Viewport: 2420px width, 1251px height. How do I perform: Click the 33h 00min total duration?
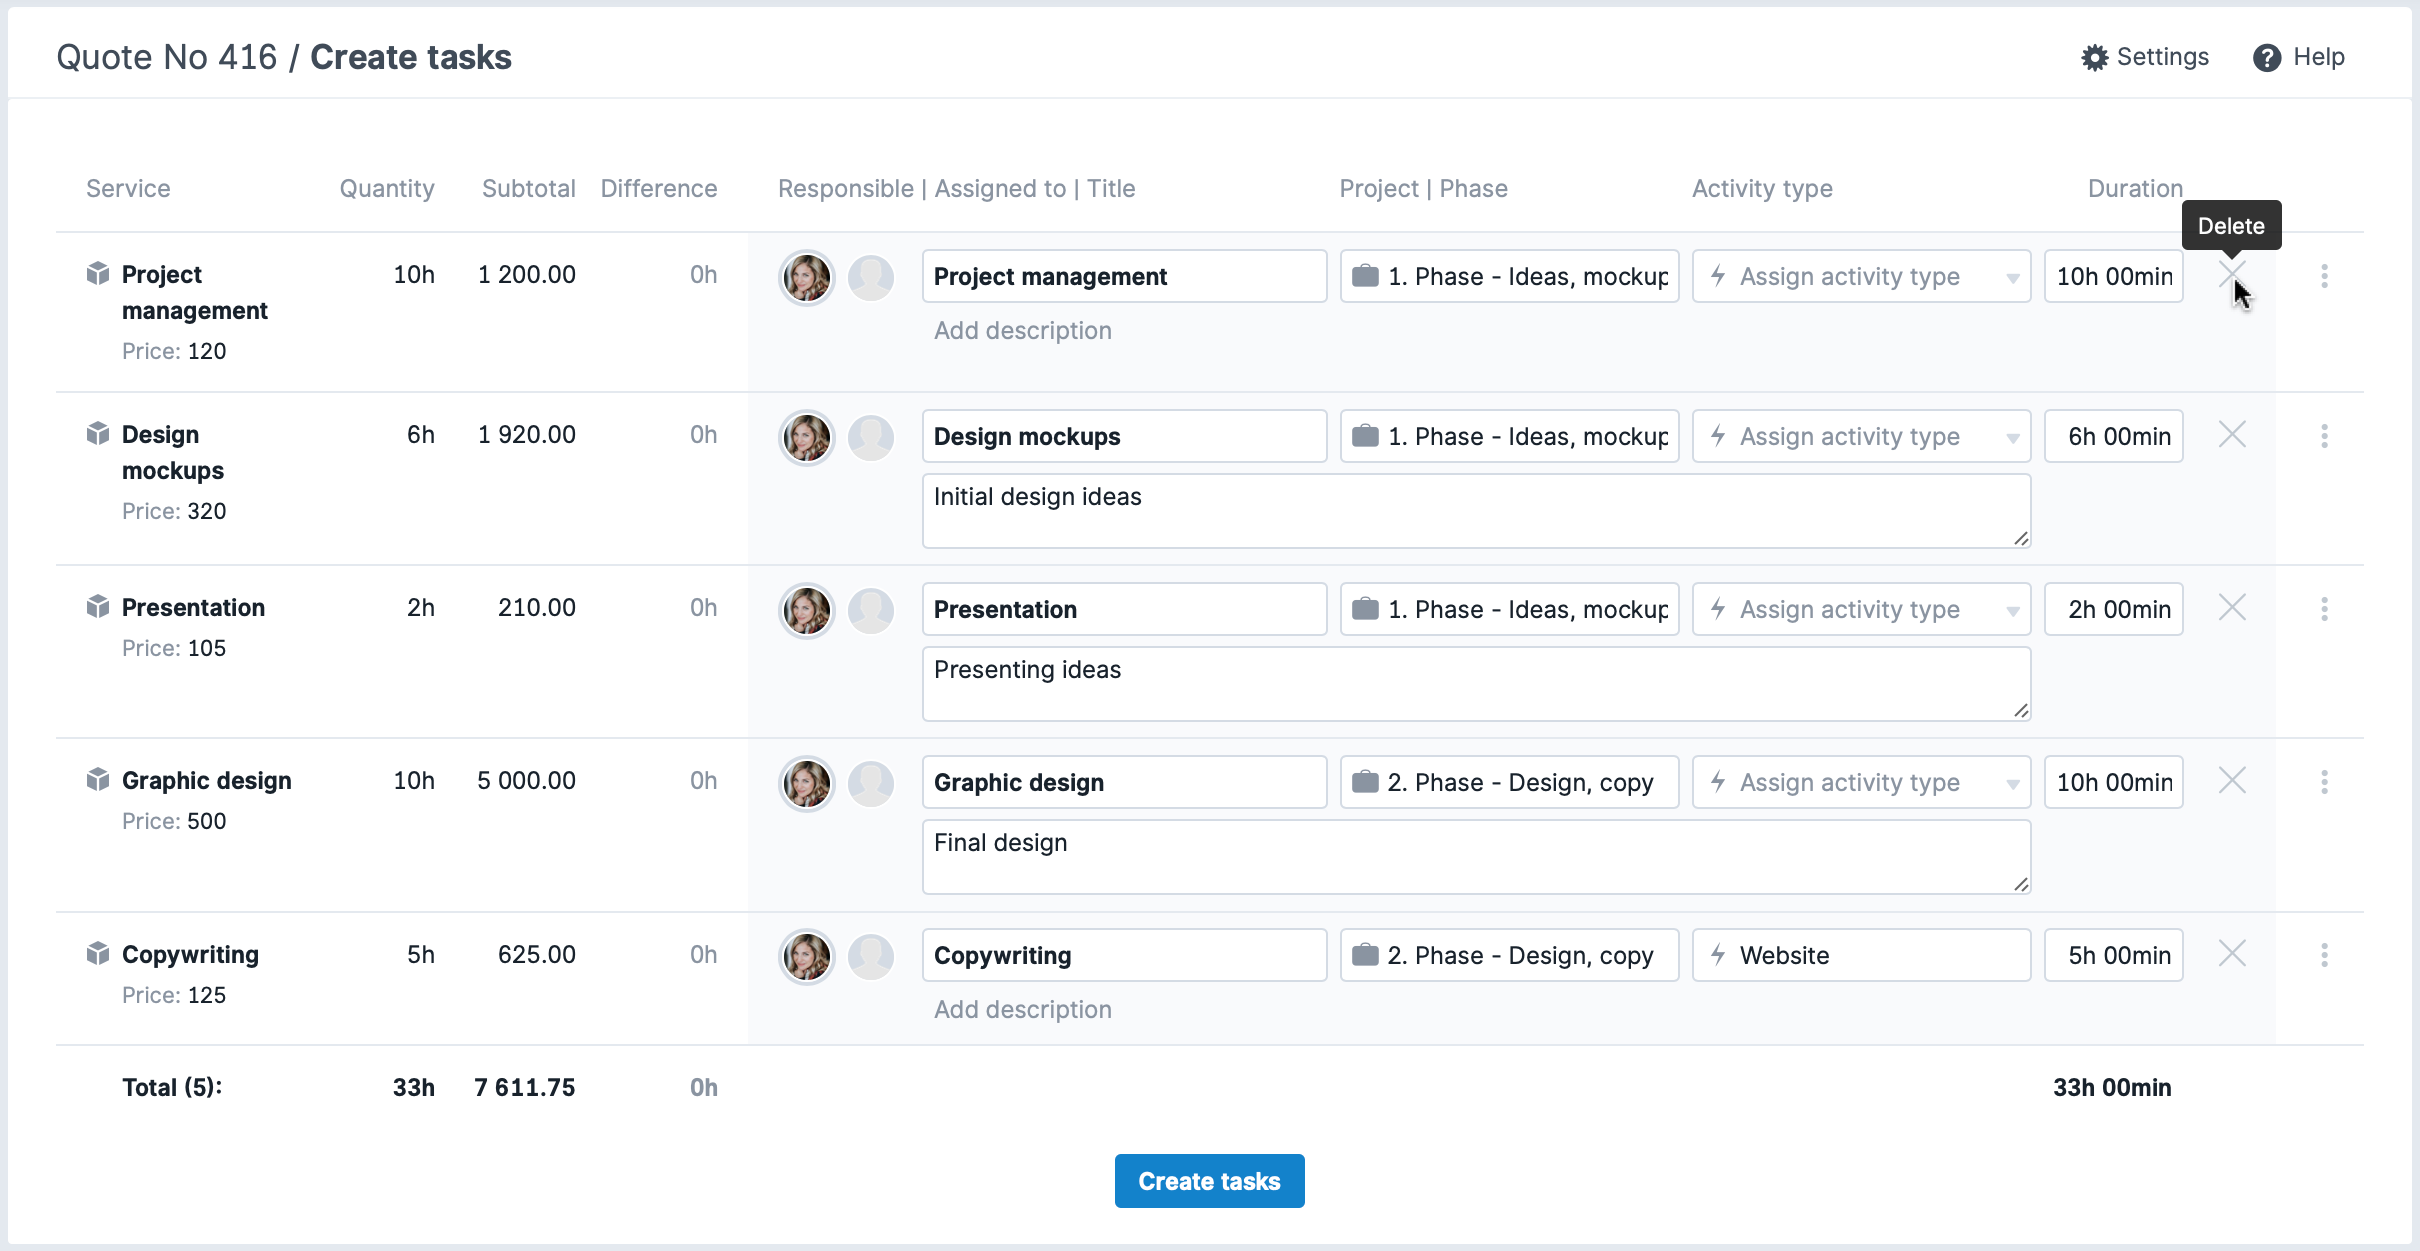2112,1087
